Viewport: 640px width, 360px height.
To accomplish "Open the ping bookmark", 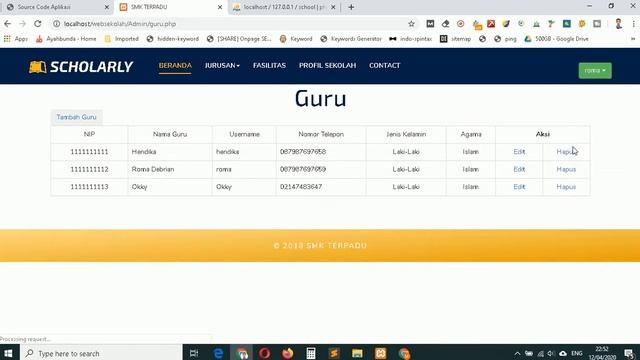I will click(x=505, y=39).
